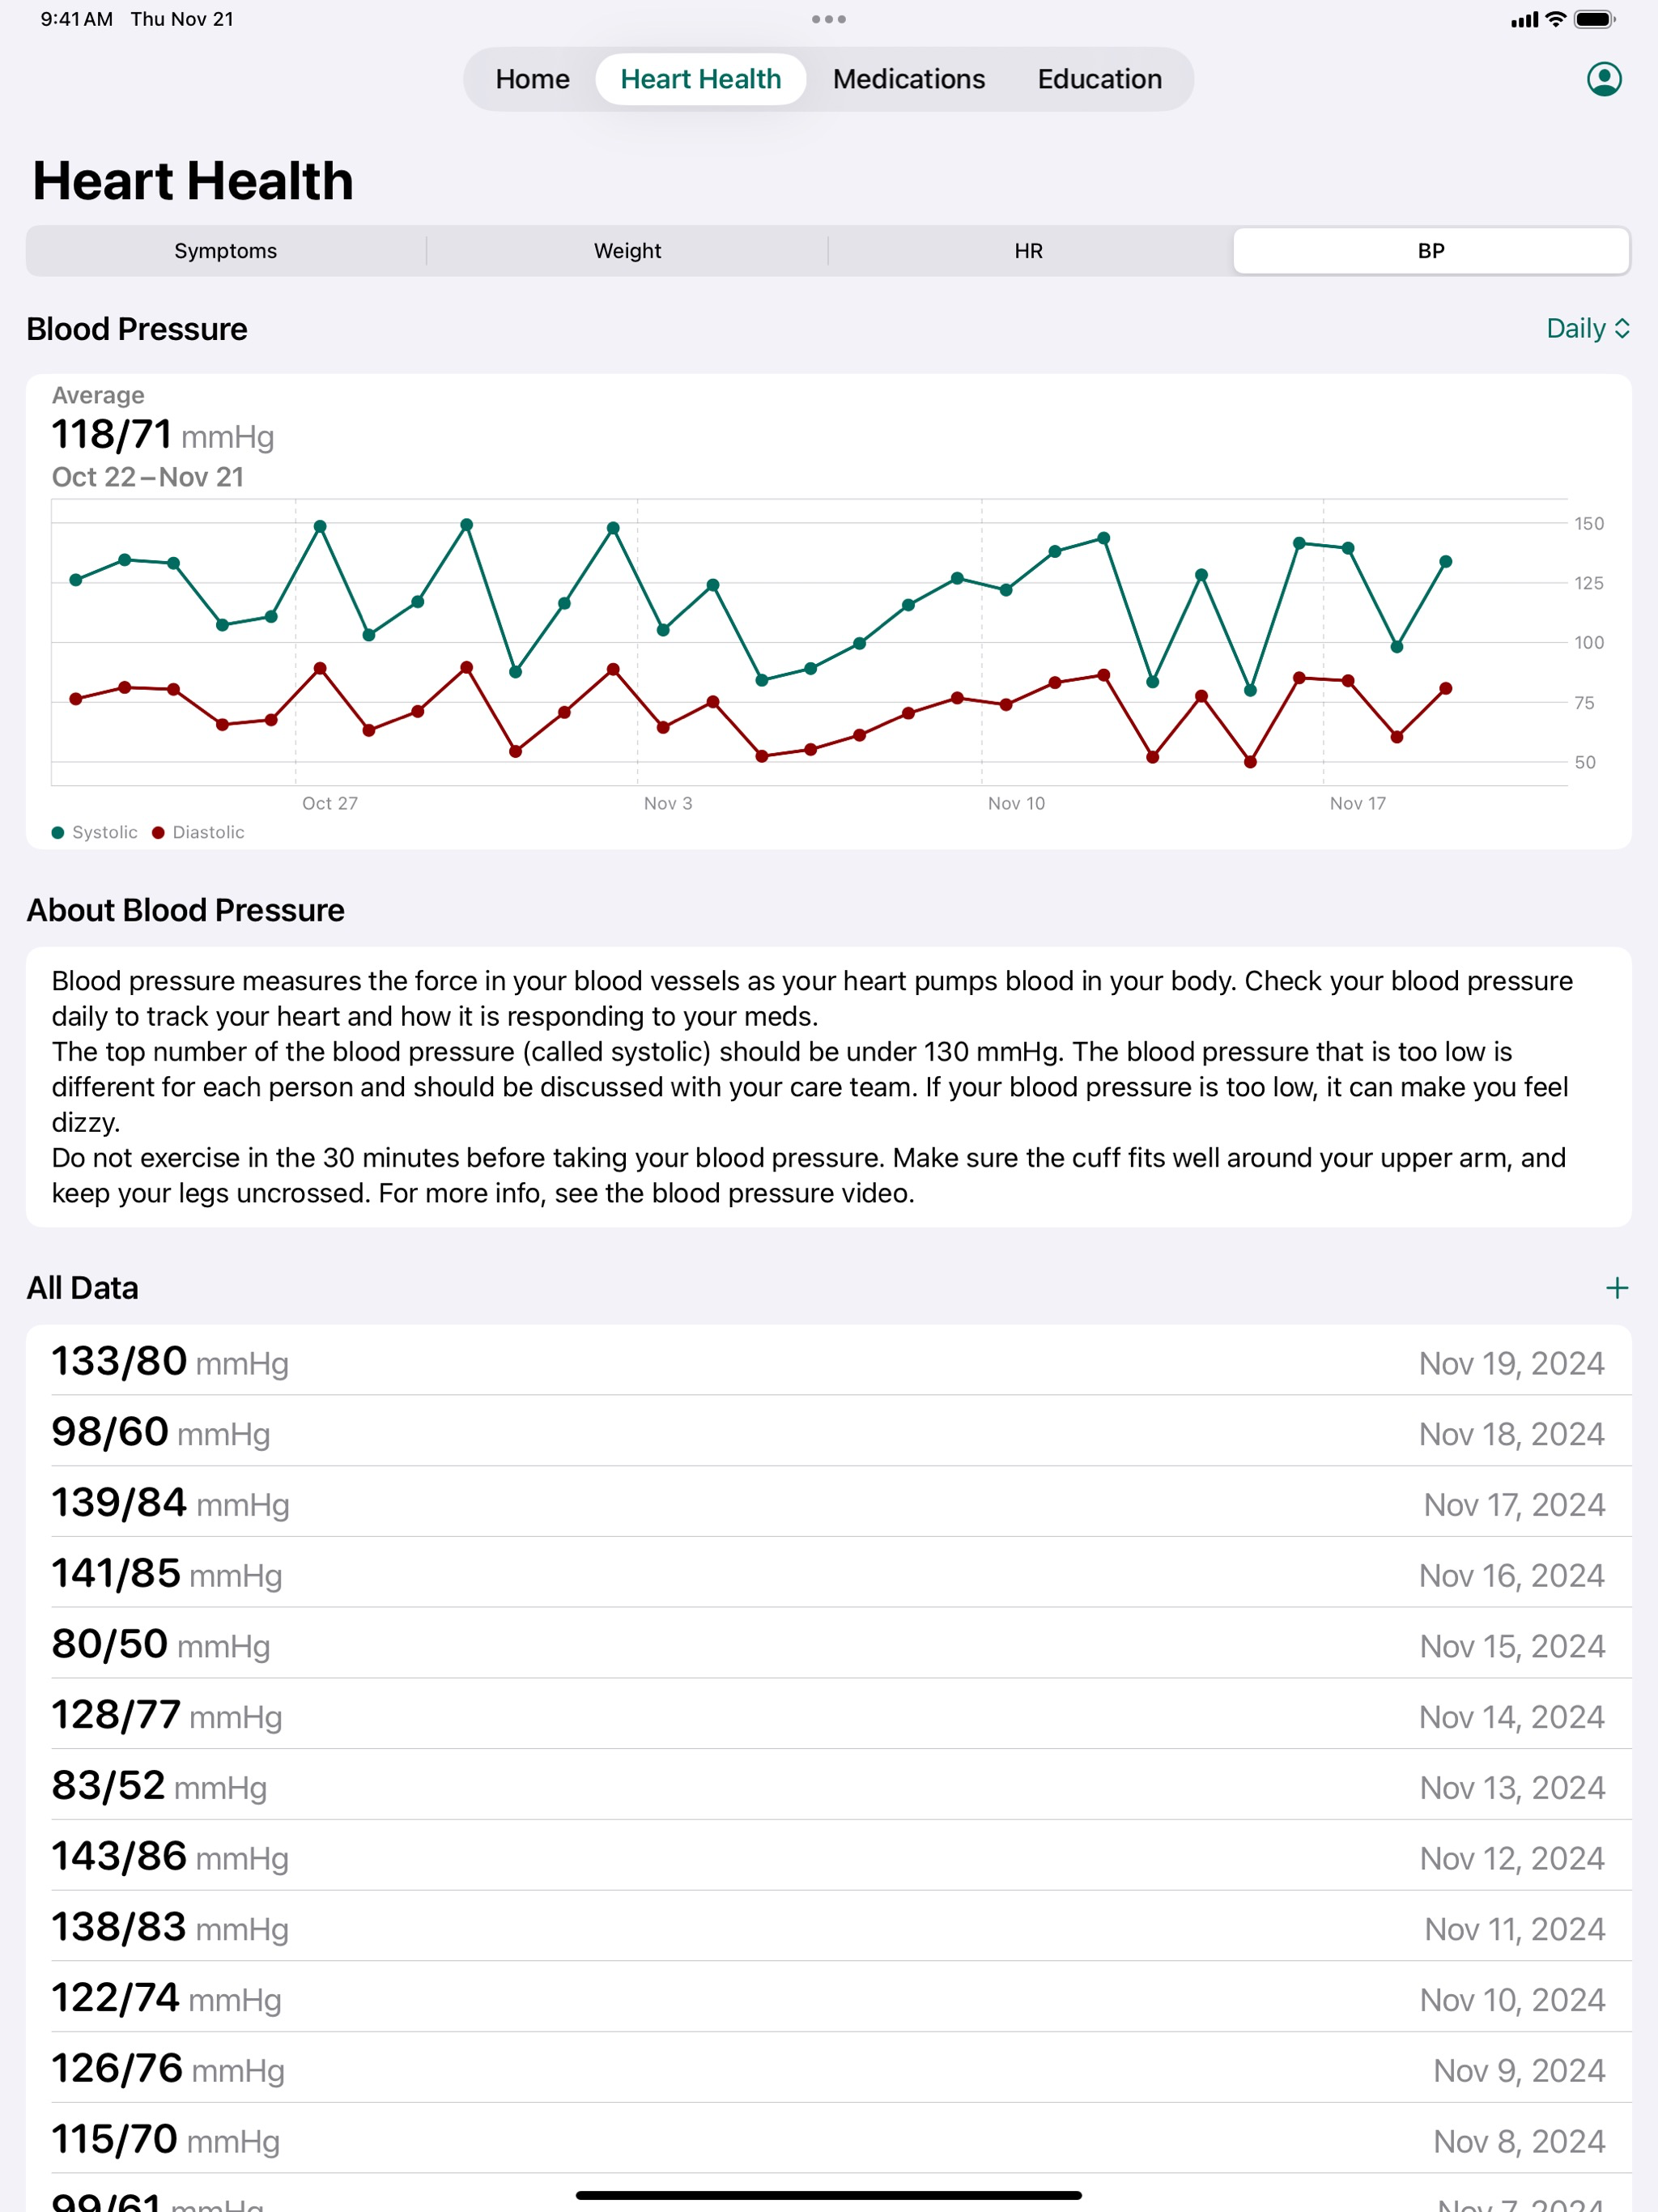Click the Systolic legend dot
Image resolution: width=1658 pixels, height=2212 pixels.
(58, 832)
